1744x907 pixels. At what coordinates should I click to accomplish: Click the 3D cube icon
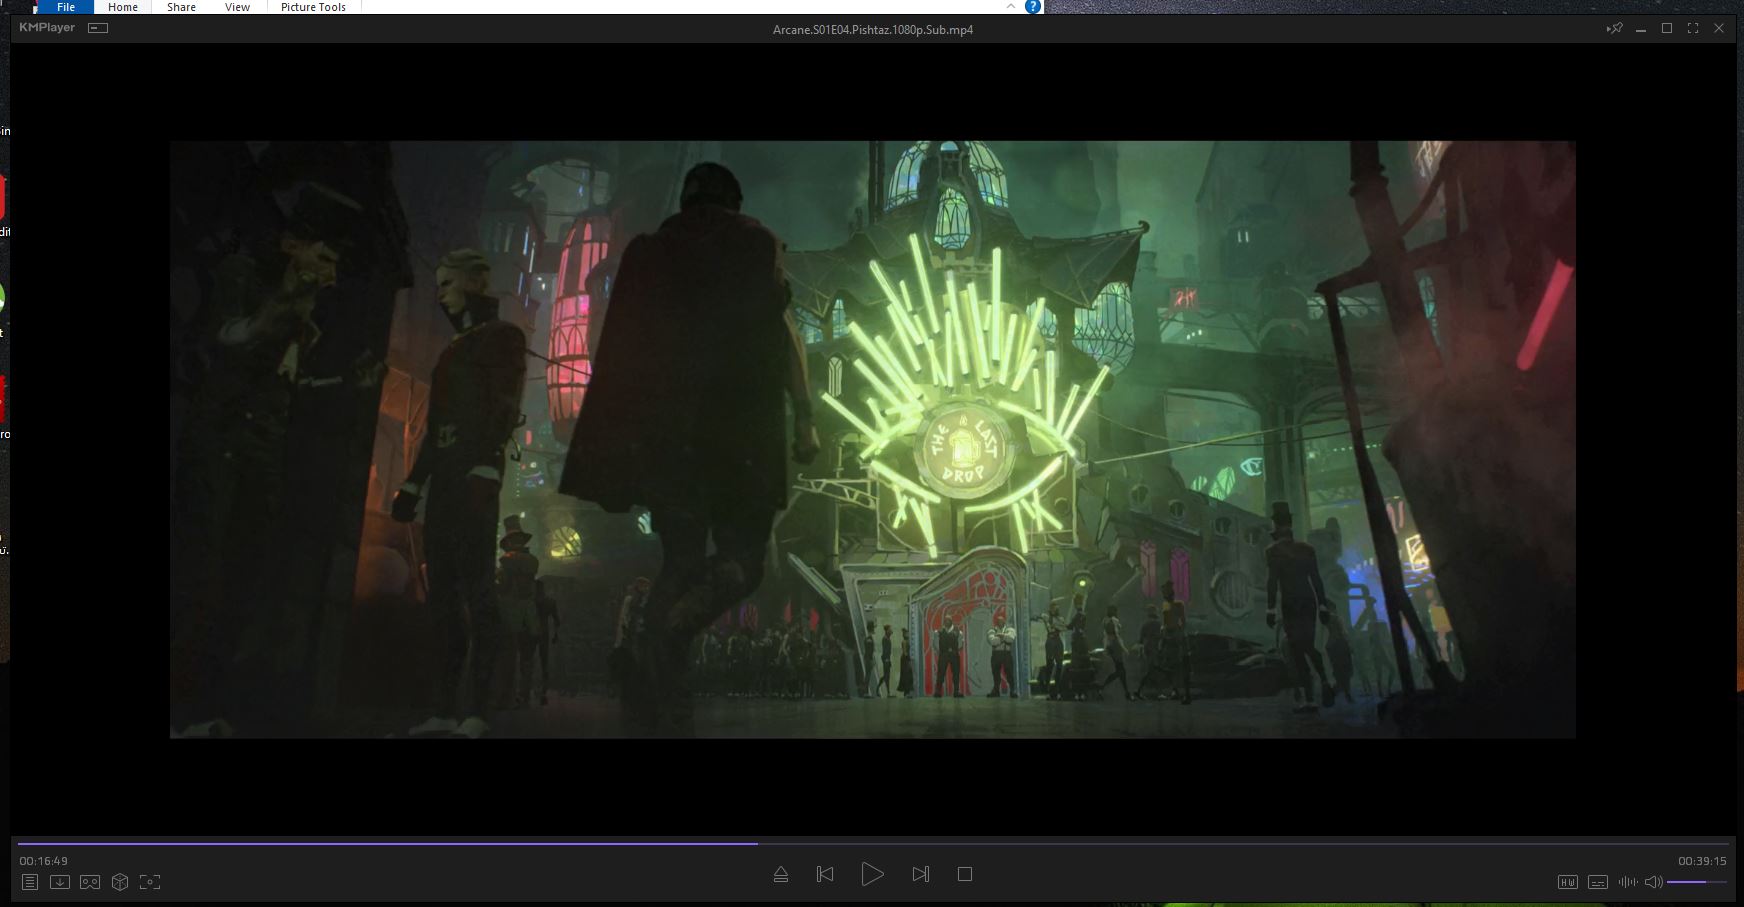click(x=120, y=882)
